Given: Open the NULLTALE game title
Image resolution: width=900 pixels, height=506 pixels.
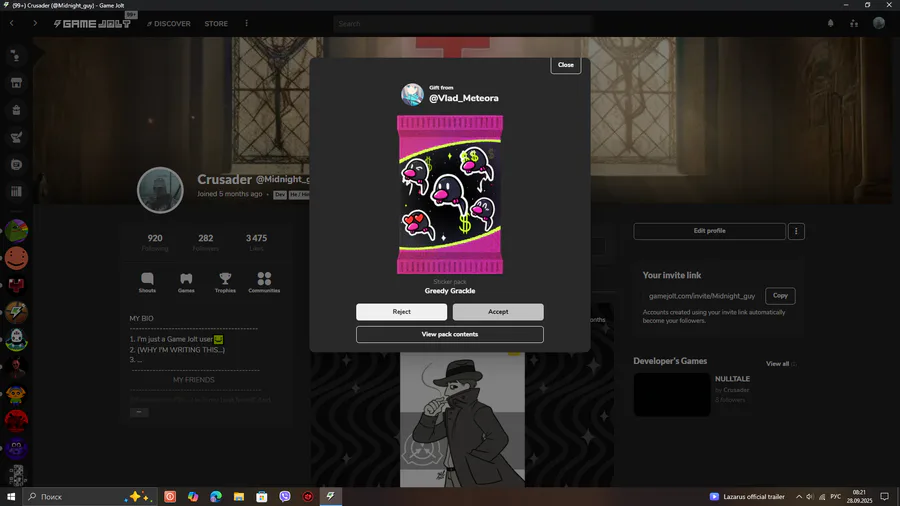Looking at the screenshot, I should 732,379.
